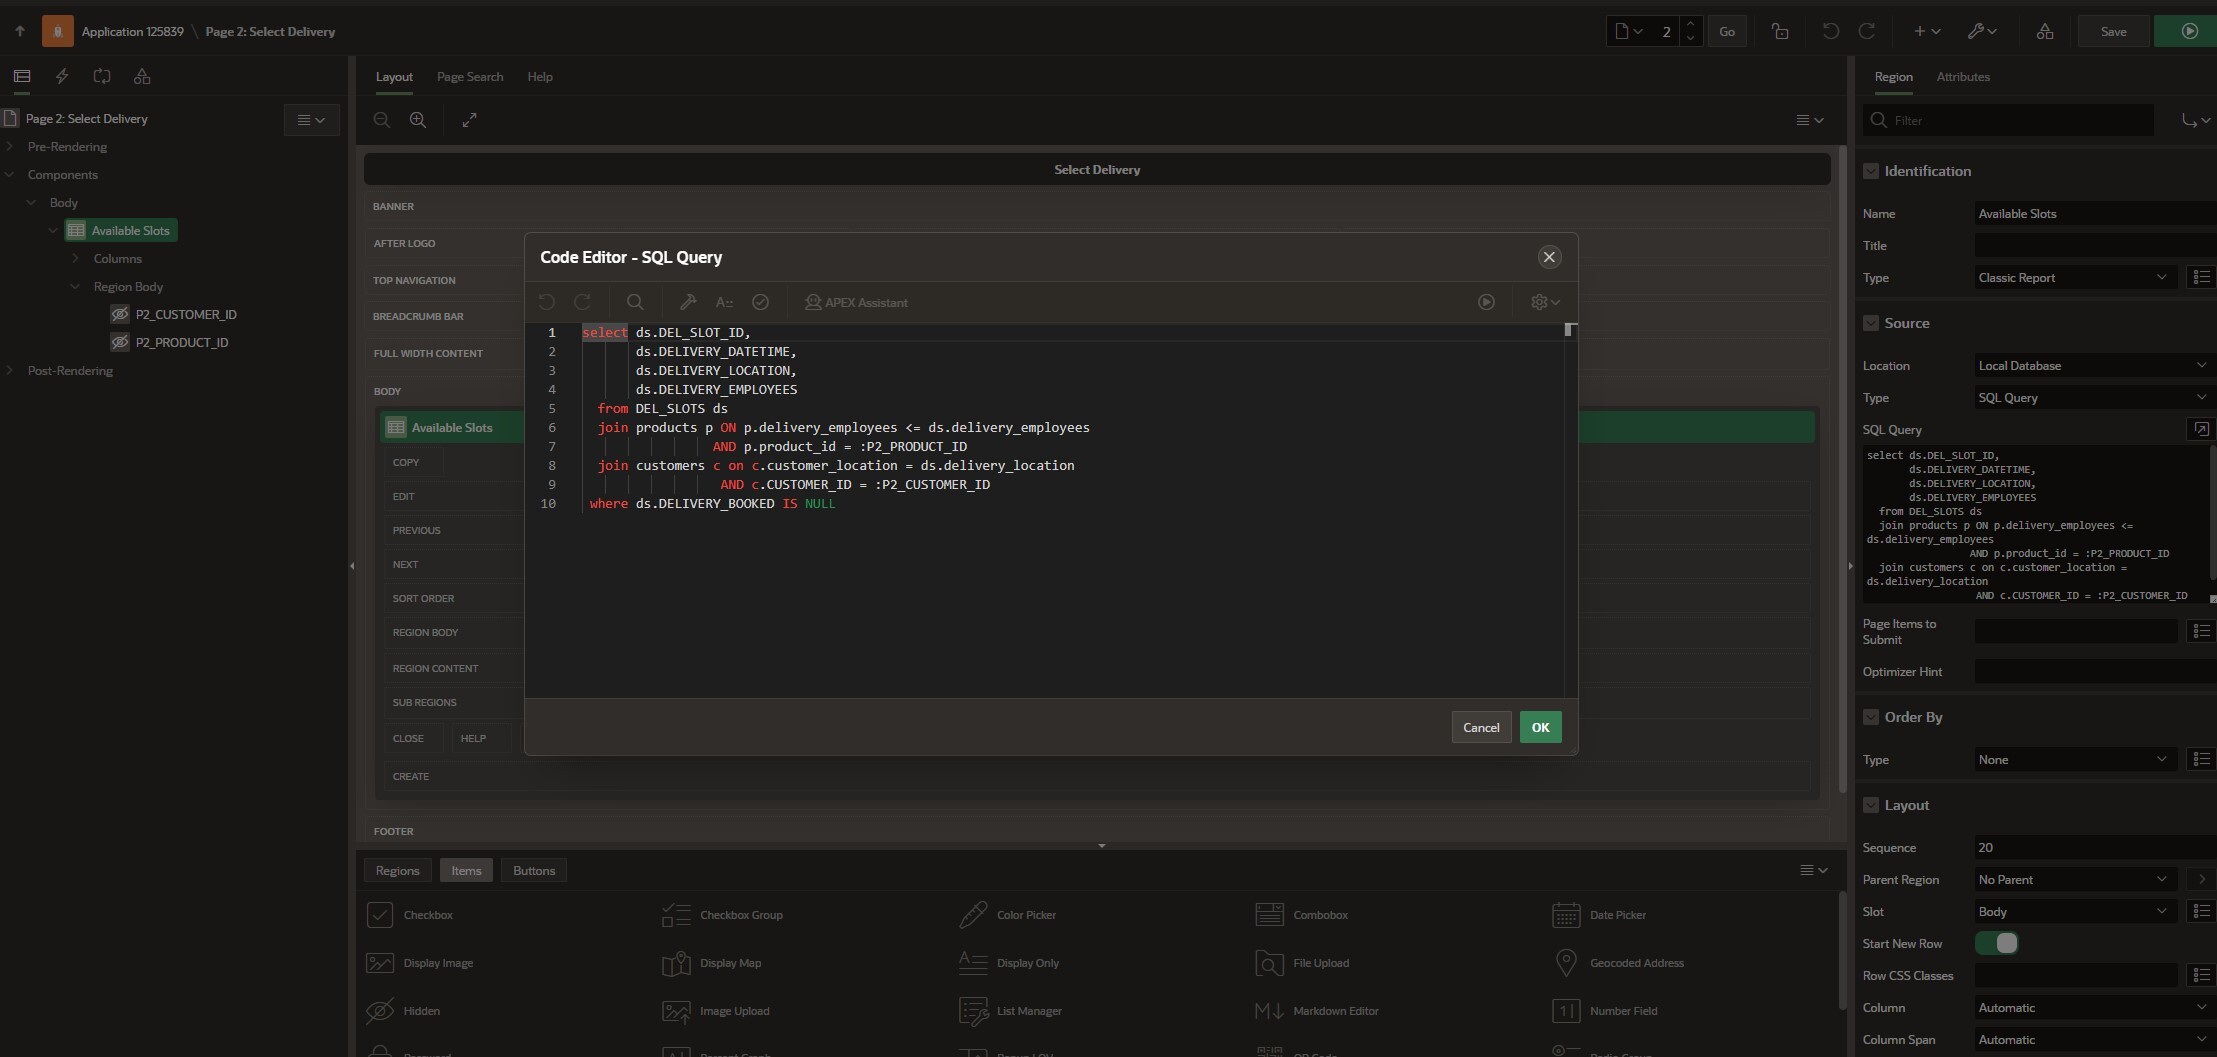Image resolution: width=2217 pixels, height=1057 pixels.
Task: Add the Date Picker item from gallery
Action: click(x=1599, y=915)
